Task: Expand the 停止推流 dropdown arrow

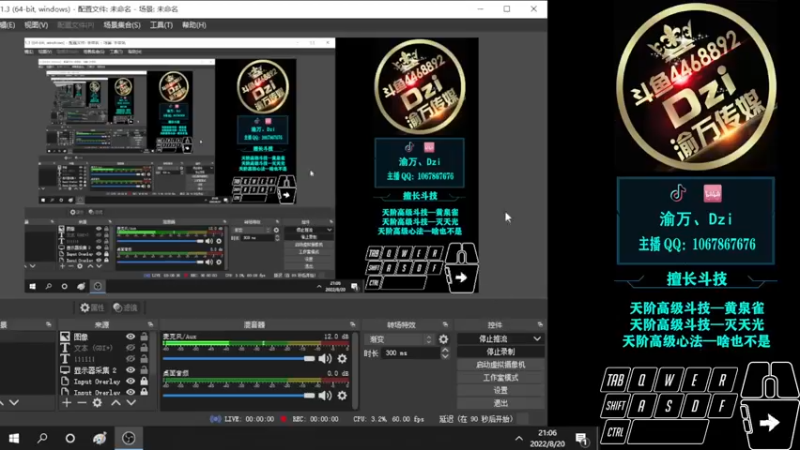Action: [537, 339]
